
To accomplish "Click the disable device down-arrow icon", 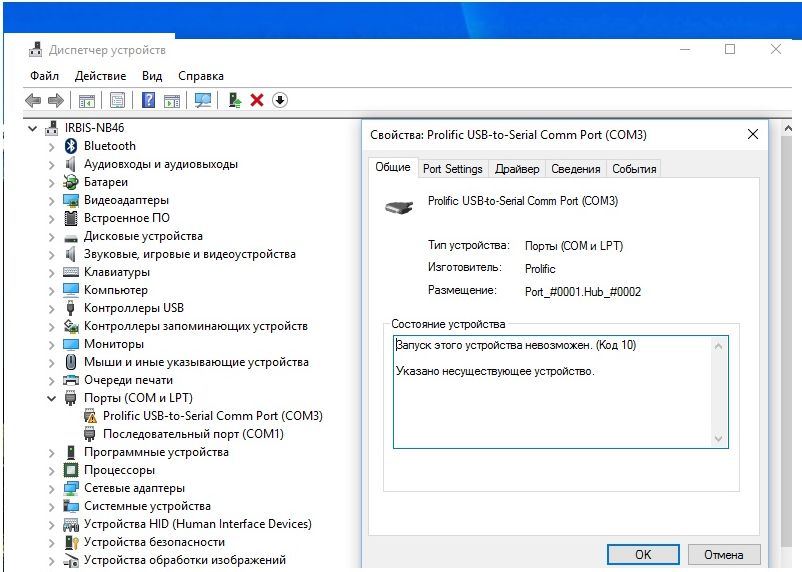I will [x=280, y=100].
